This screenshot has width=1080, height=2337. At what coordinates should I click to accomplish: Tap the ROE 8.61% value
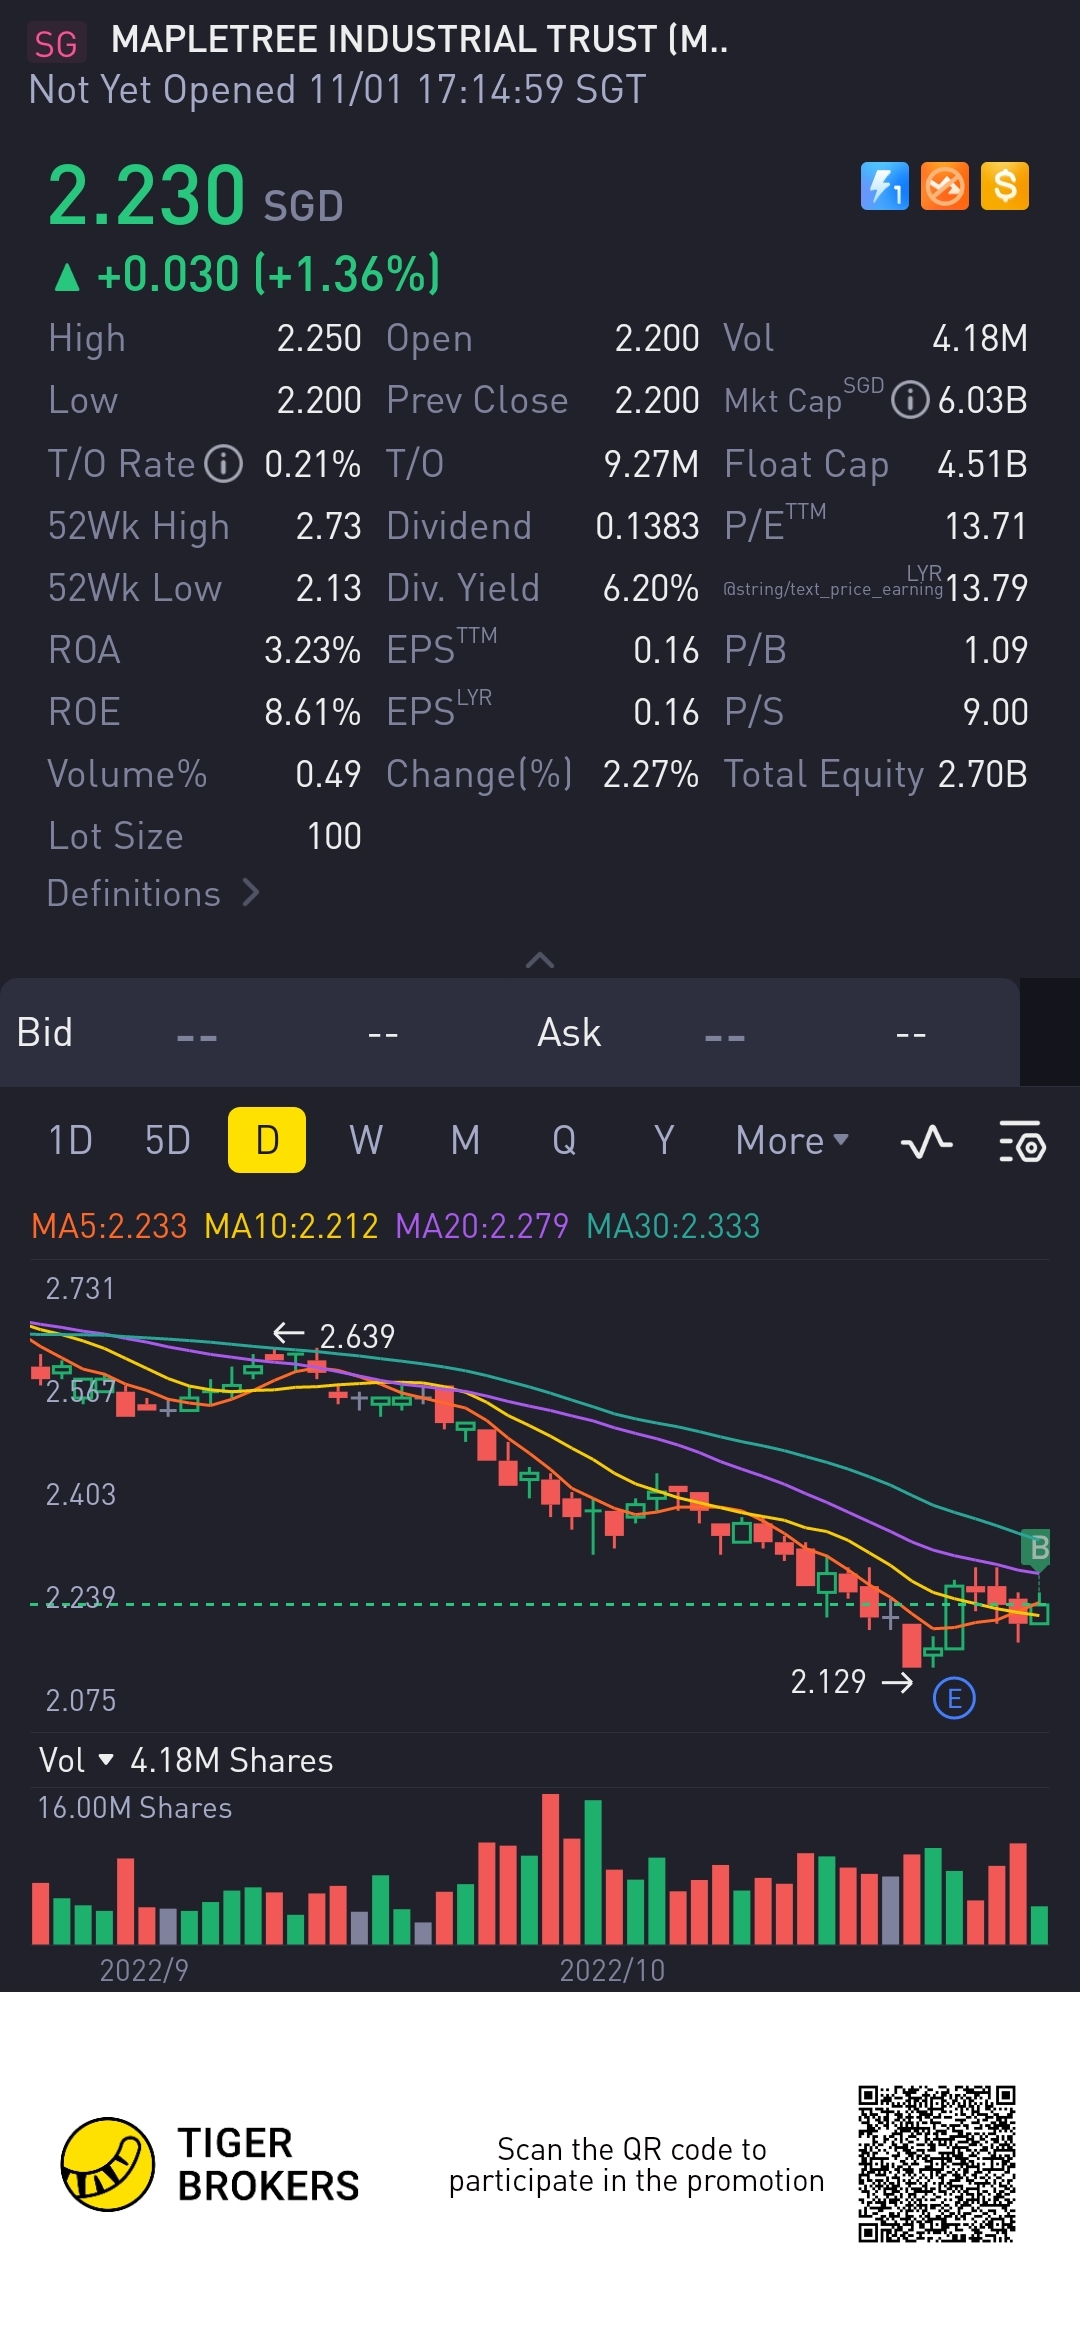(x=312, y=712)
